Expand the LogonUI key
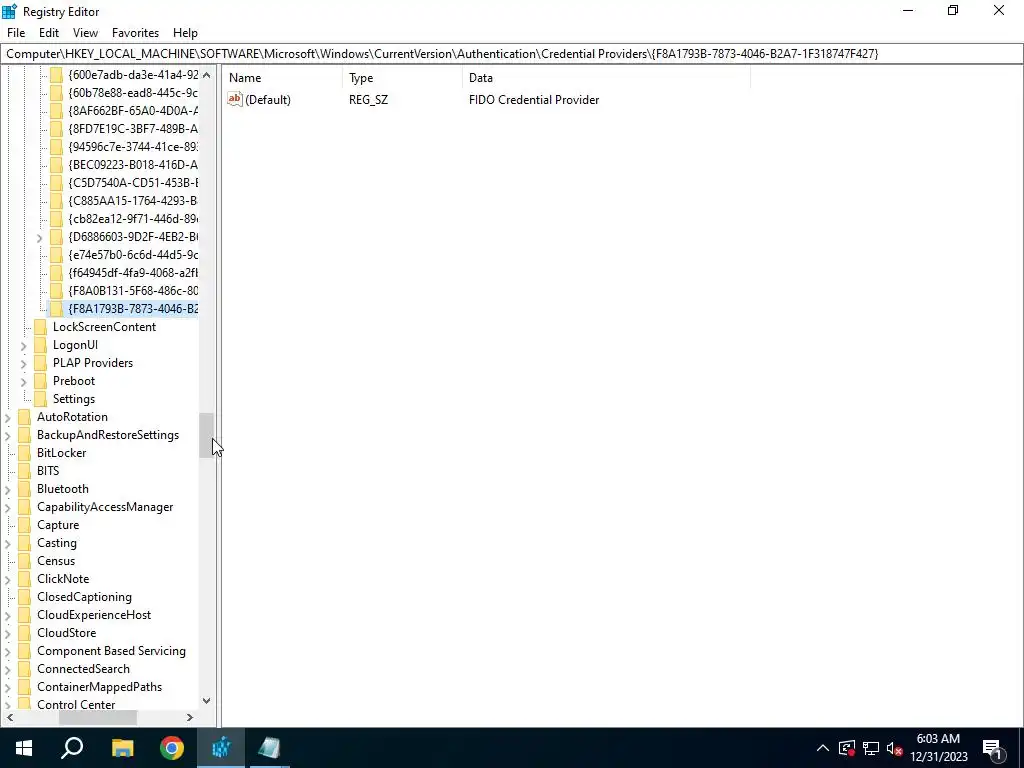Image resolution: width=1024 pixels, height=768 pixels. (x=24, y=345)
